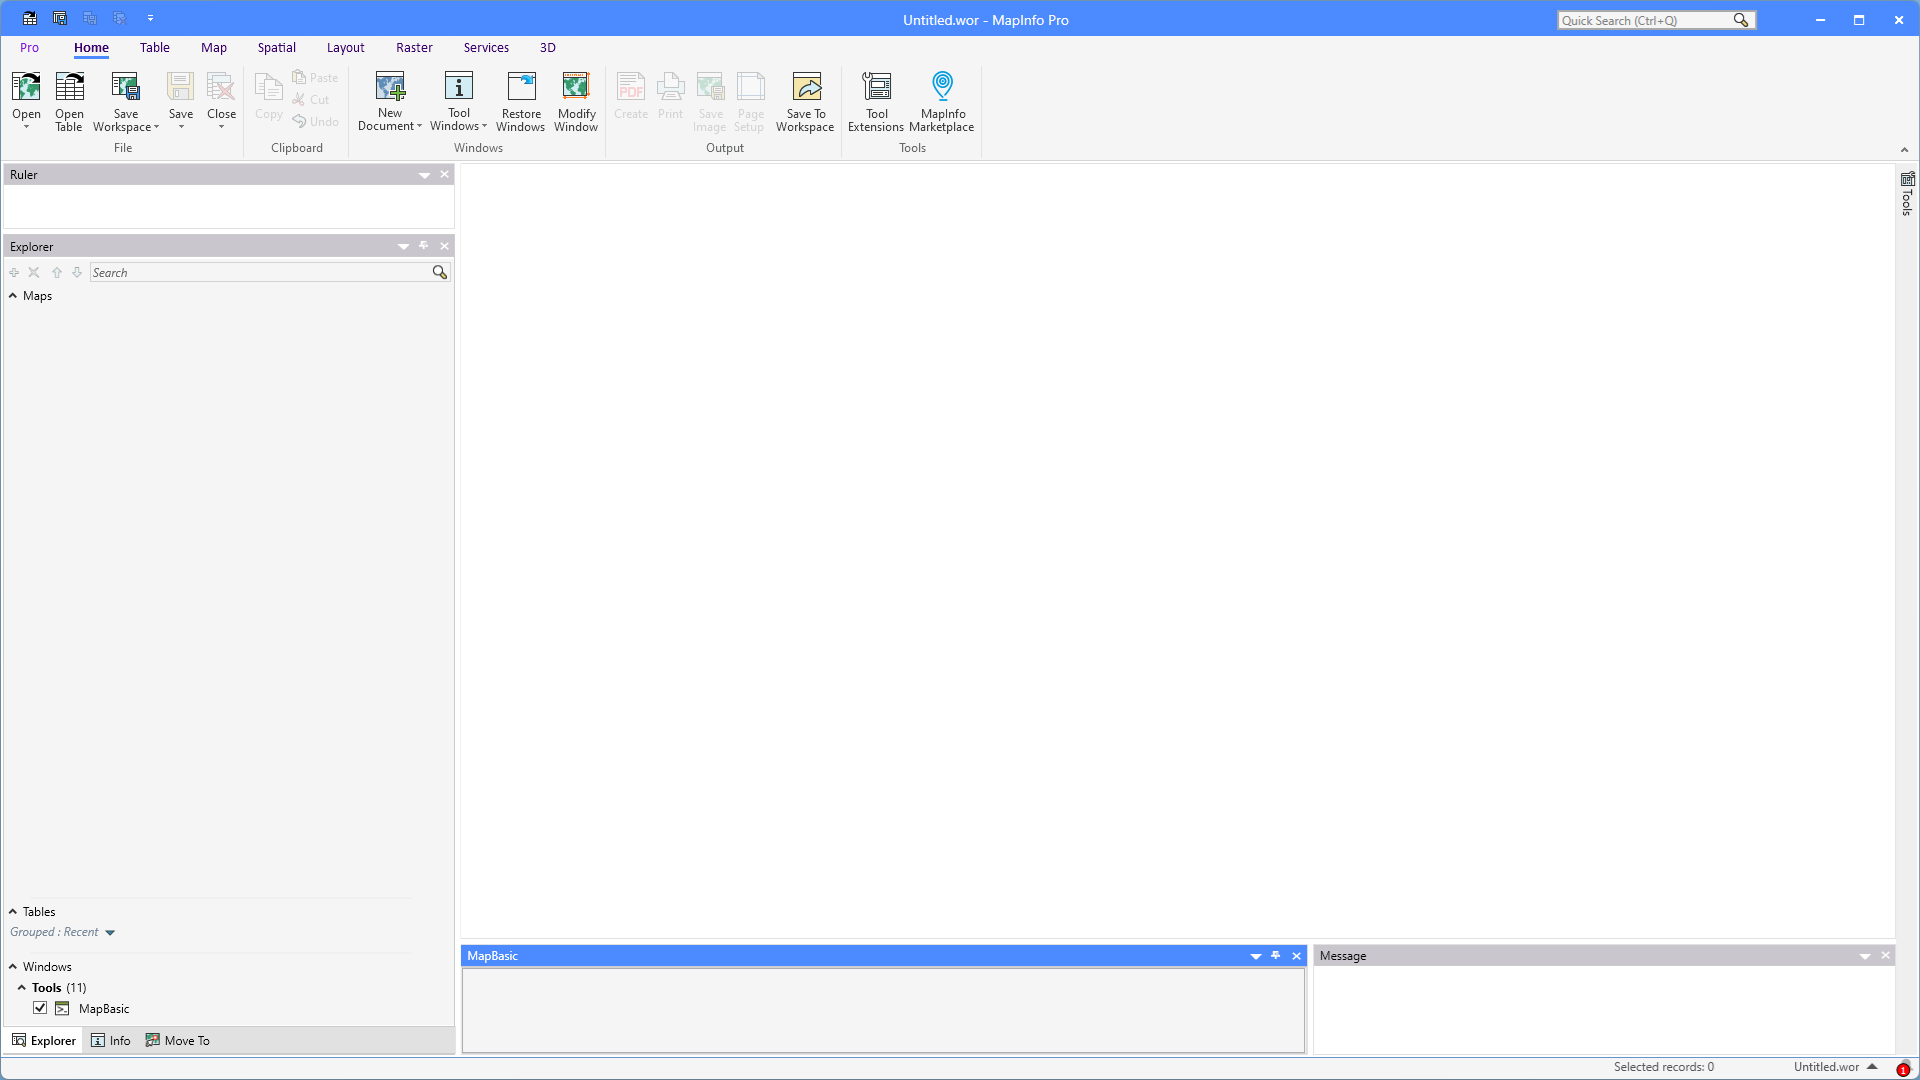Toggle pin on MapBasic window
Viewport: 1920px width, 1080px height.
(1276, 956)
